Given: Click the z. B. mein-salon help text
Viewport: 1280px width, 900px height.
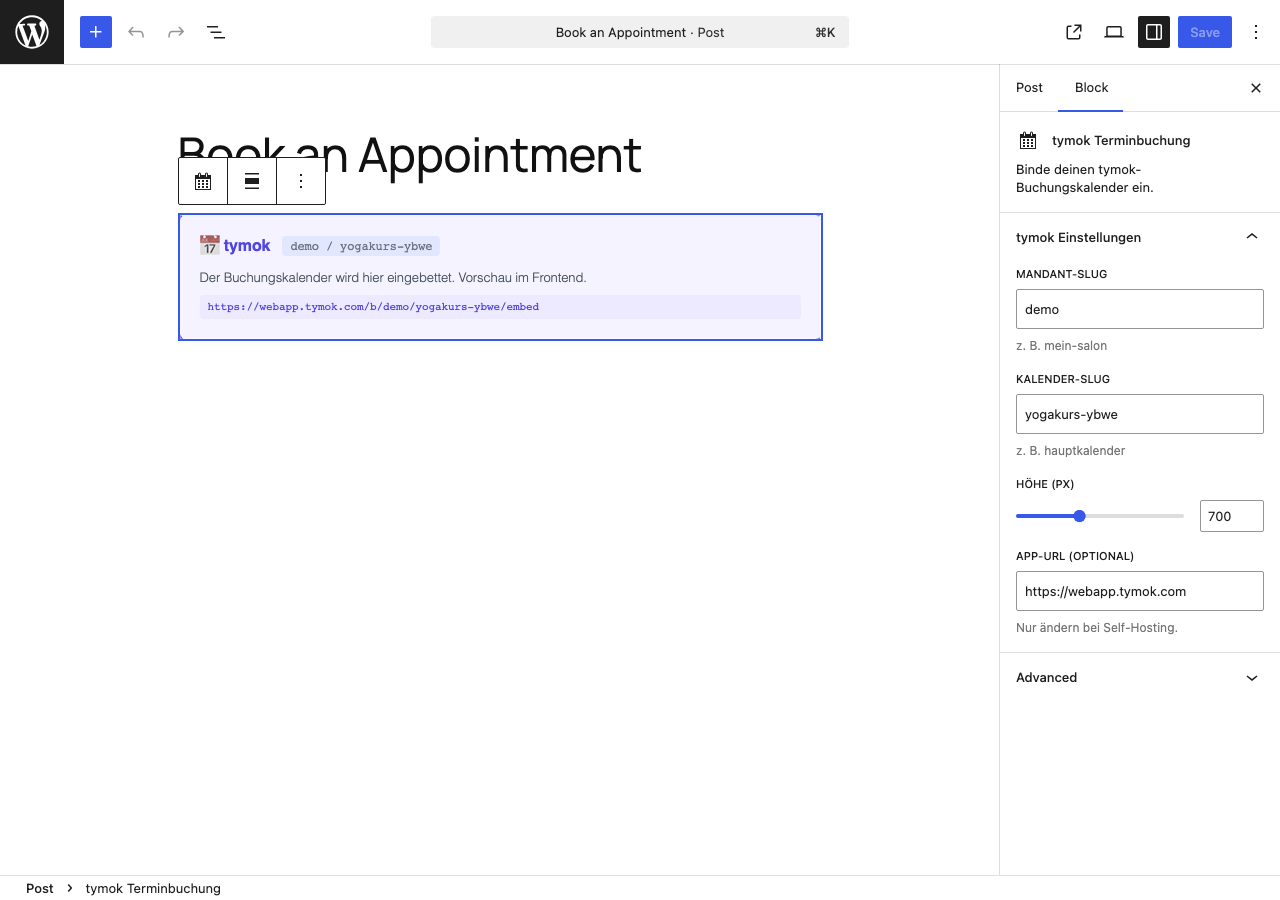Looking at the screenshot, I should (x=1062, y=346).
